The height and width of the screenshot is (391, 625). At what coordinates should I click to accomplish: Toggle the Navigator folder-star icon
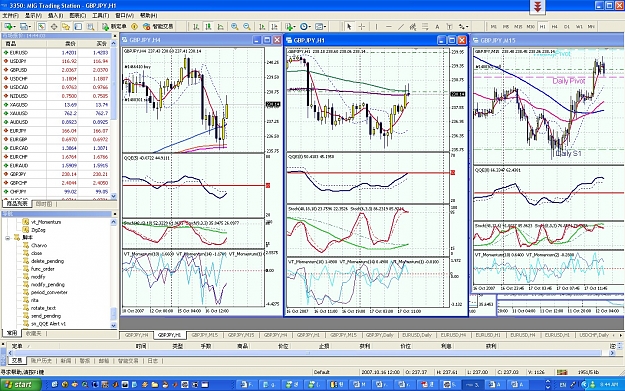pyautogui.click(x=66, y=26)
